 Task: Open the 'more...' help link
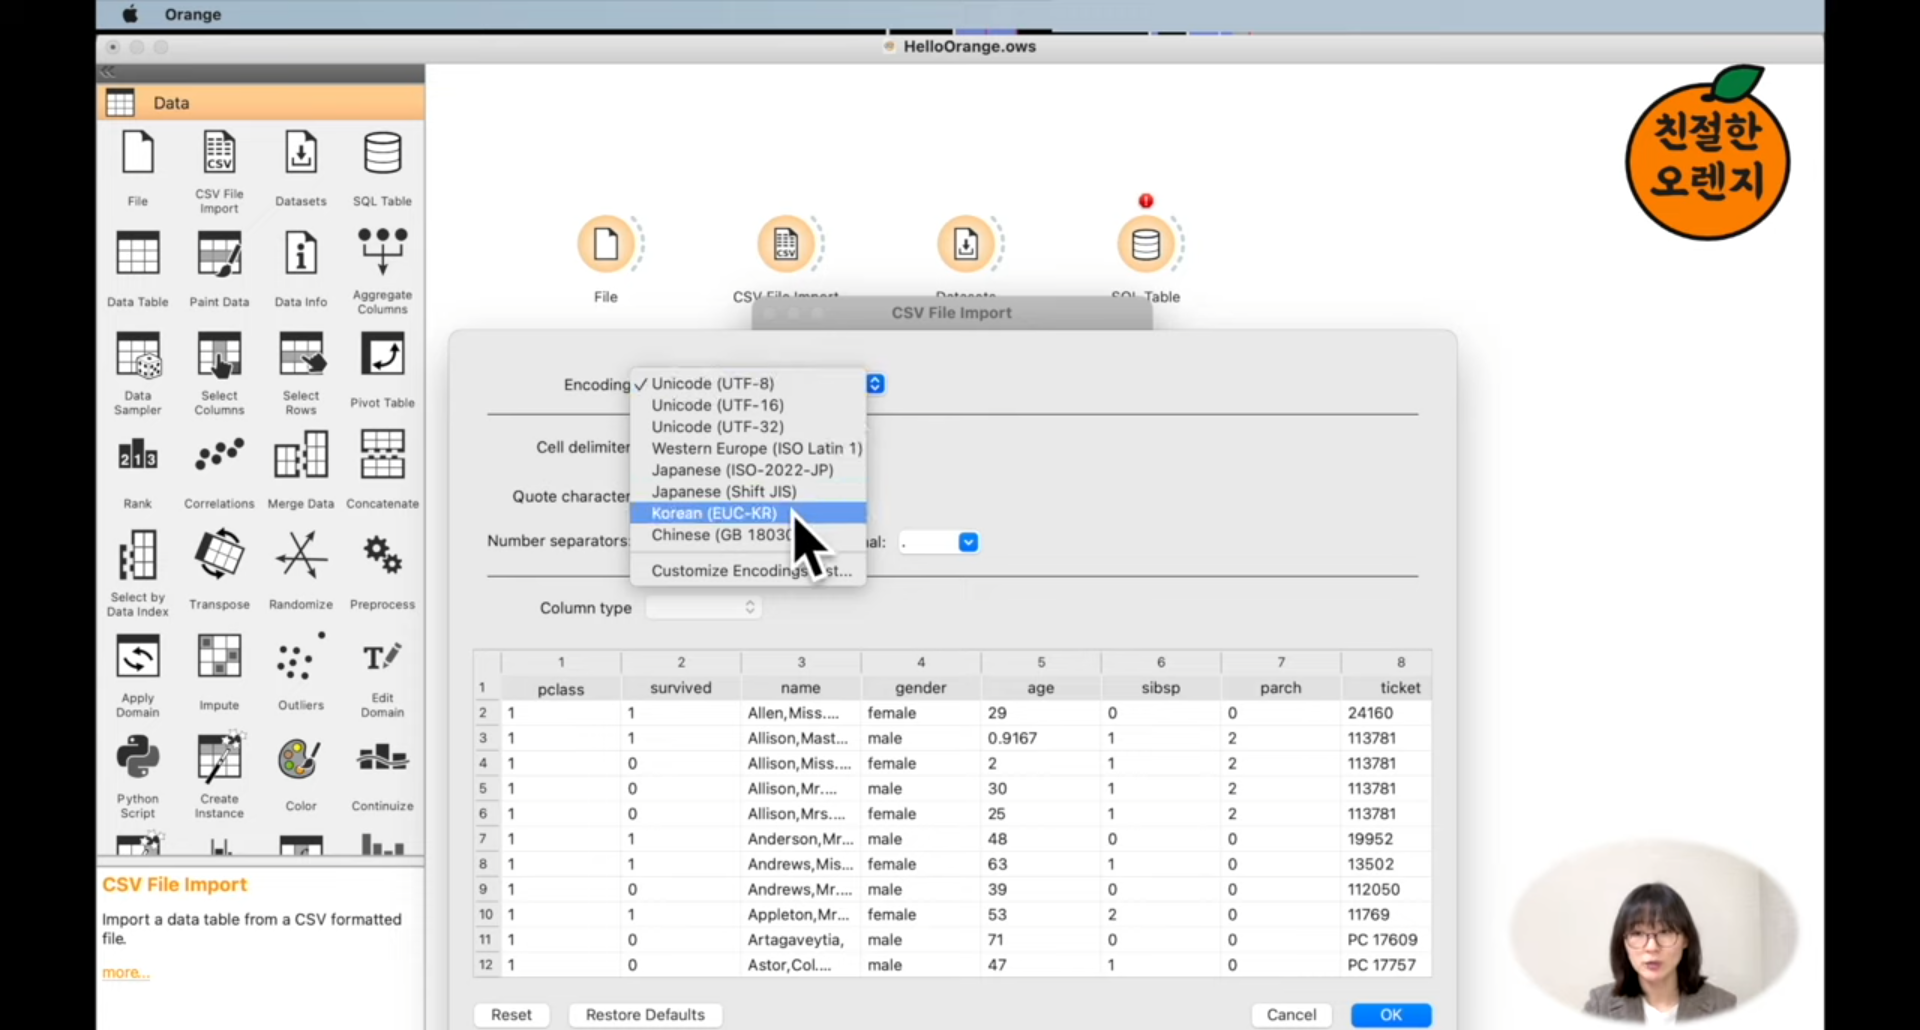[x=125, y=973]
